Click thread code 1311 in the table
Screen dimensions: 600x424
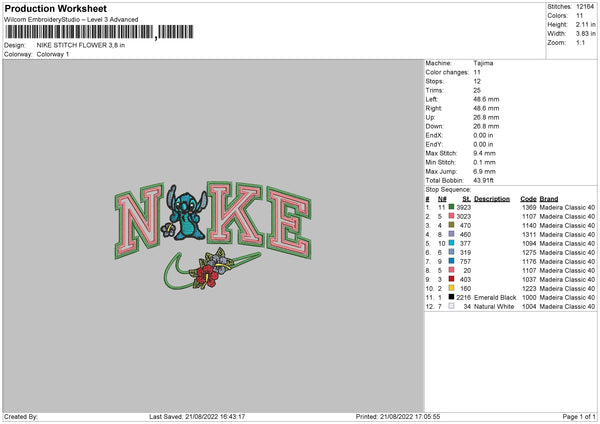pyautogui.click(x=529, y=235)
